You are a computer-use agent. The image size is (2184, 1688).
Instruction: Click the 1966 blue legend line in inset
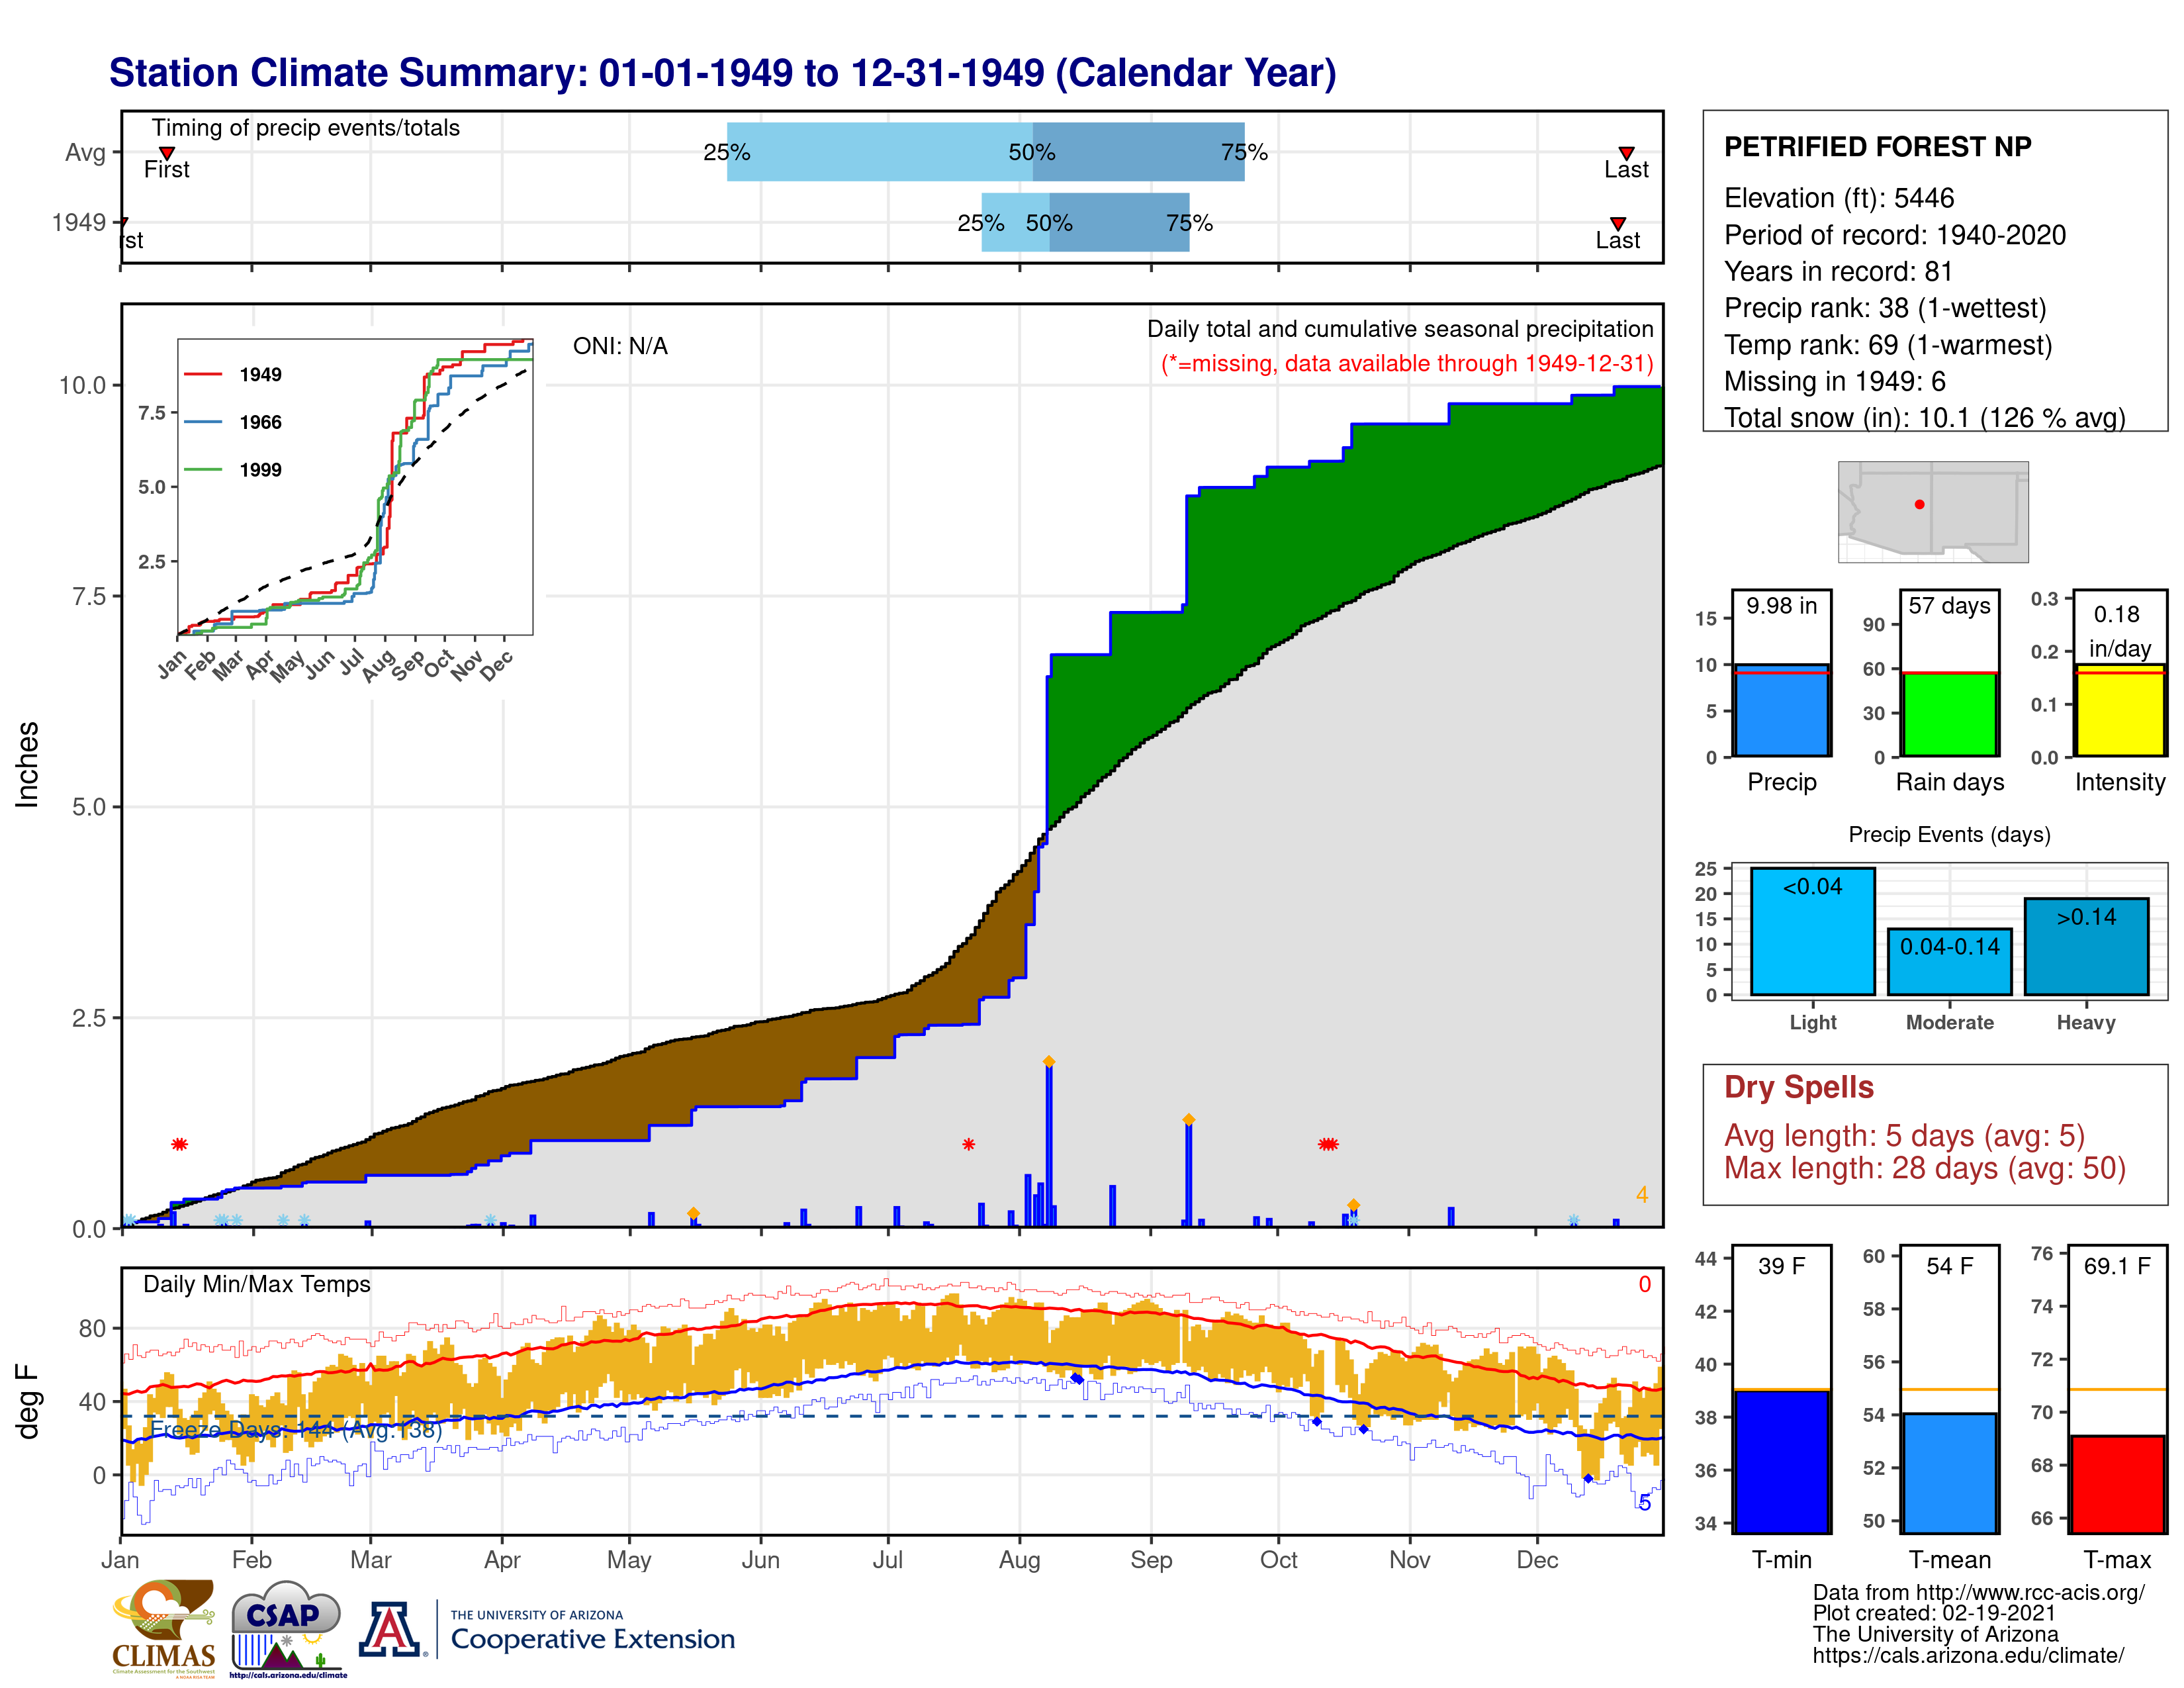coord(203,422)
